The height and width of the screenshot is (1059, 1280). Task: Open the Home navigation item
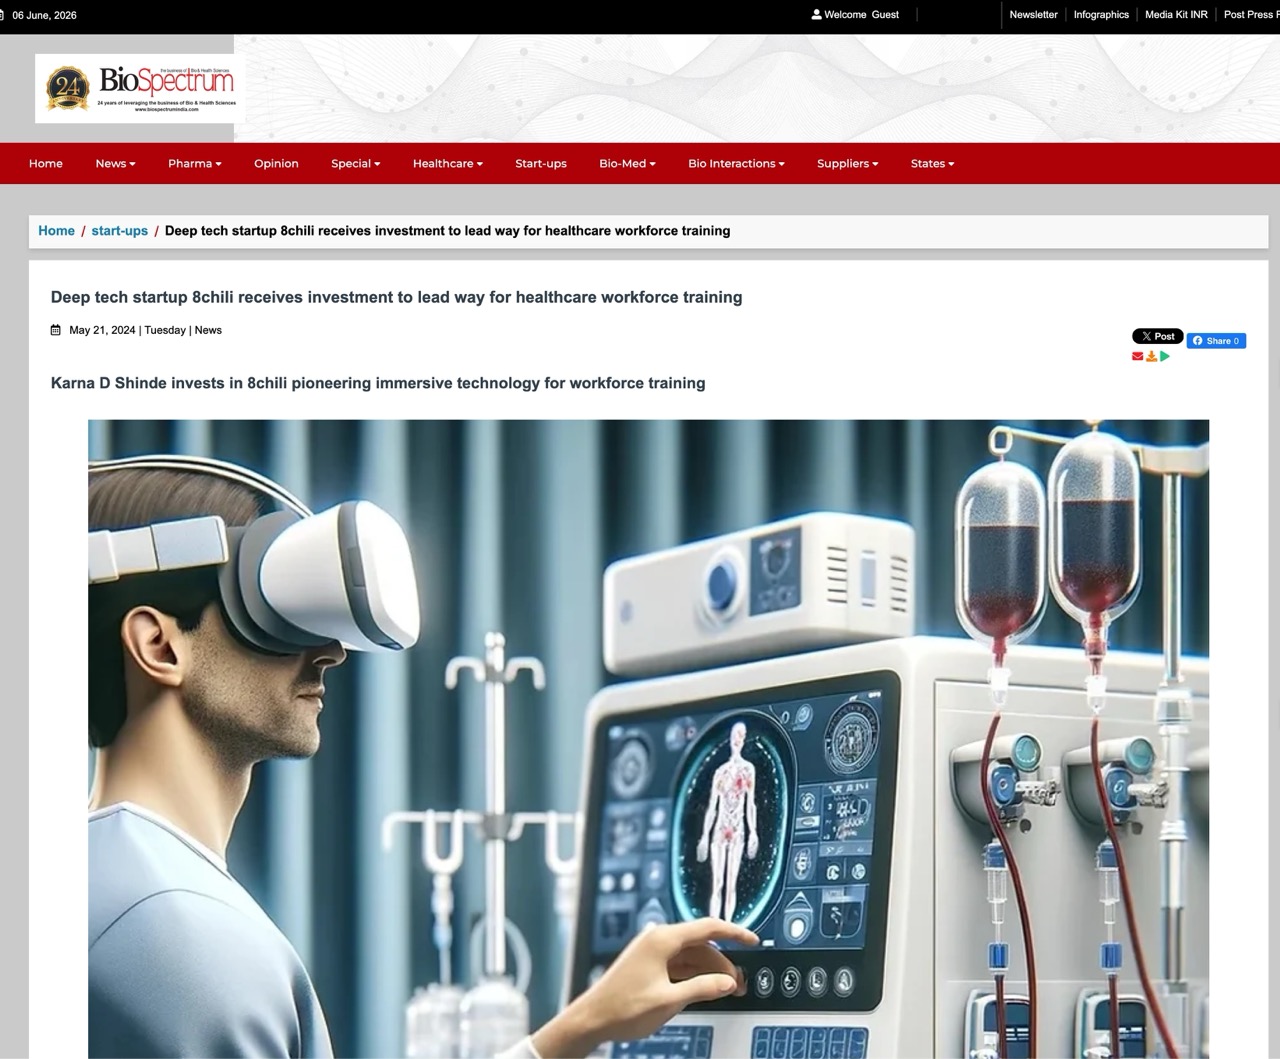[x=46, y=163]
